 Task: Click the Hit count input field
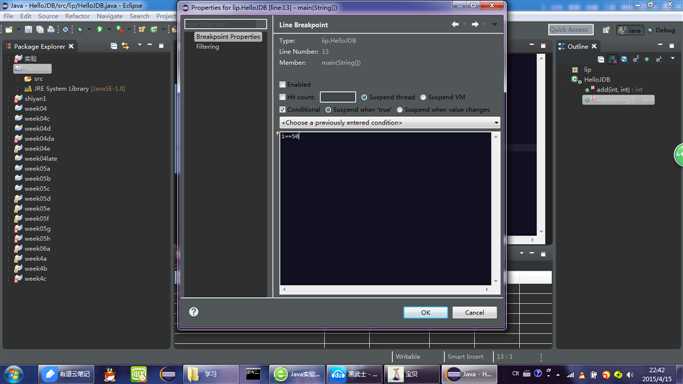(338, 97)
